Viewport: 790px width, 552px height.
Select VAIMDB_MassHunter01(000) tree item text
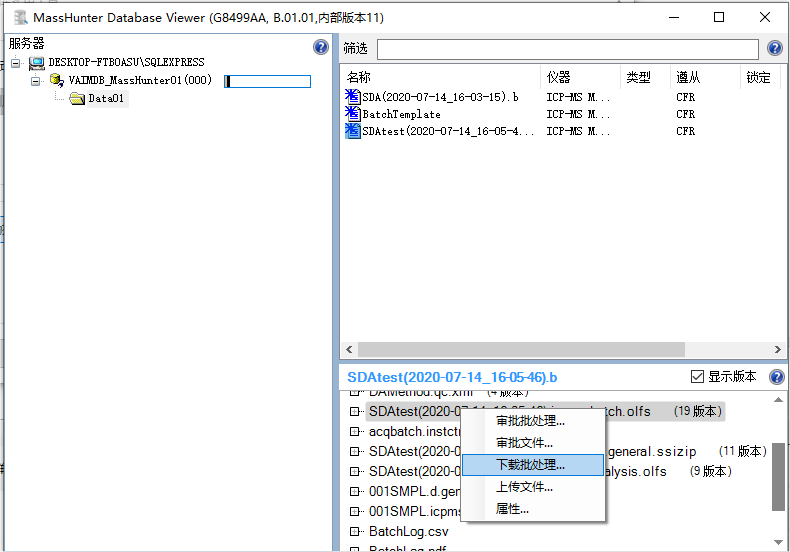[x=140, y=80]
